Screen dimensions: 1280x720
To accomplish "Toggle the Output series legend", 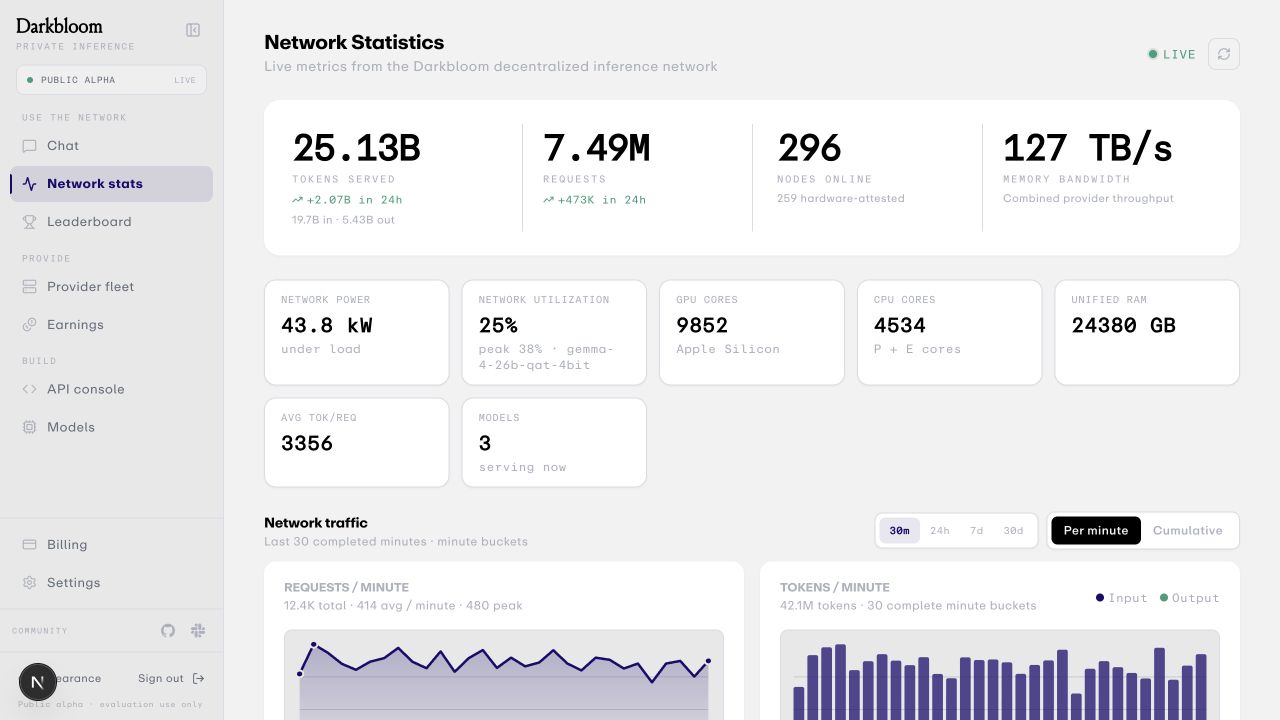I will (x=1190, y=598).
